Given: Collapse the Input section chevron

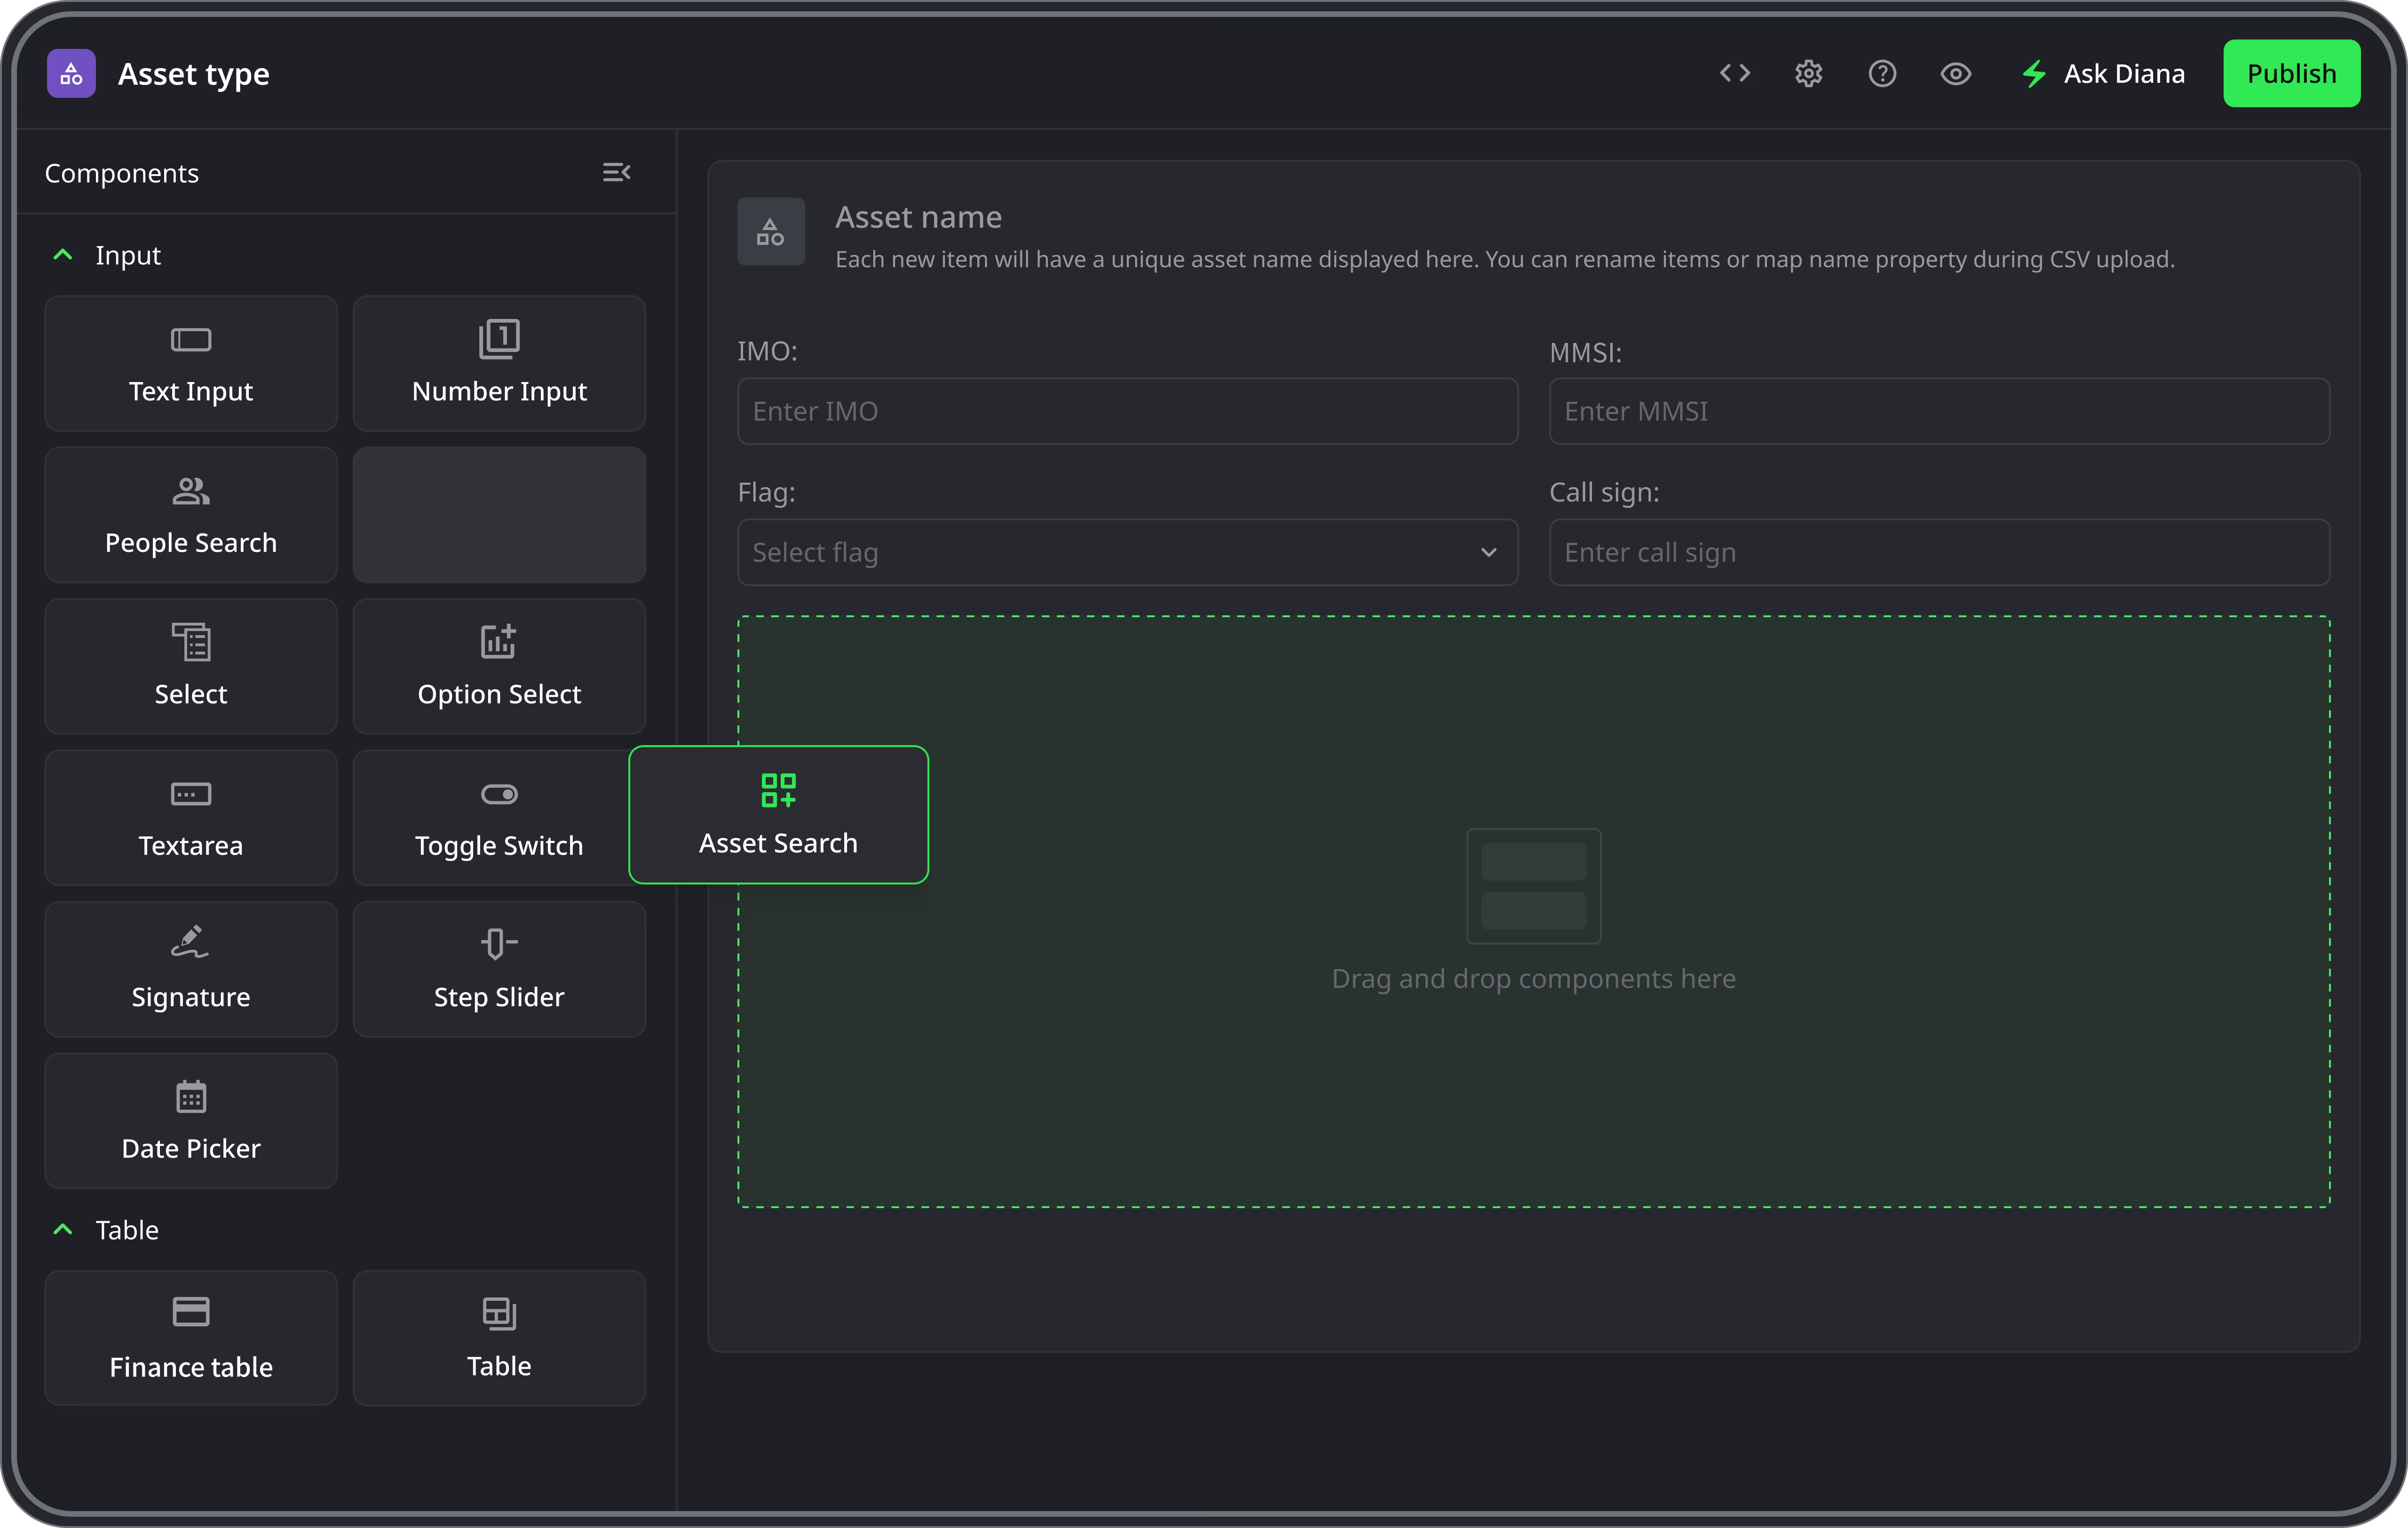Looking at the screenshot, I should point(62,255).
